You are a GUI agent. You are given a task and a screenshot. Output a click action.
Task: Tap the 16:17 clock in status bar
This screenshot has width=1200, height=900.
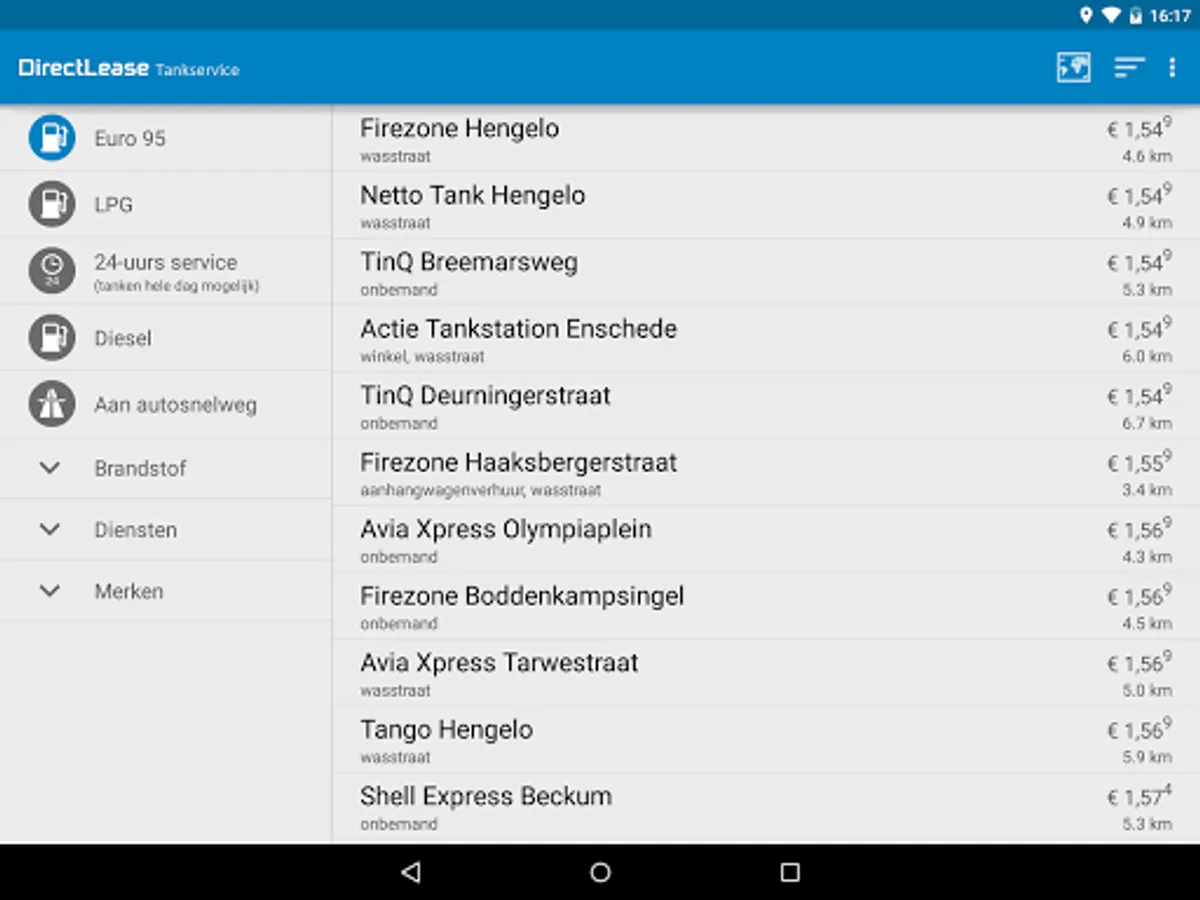(x=1170, y=15)
